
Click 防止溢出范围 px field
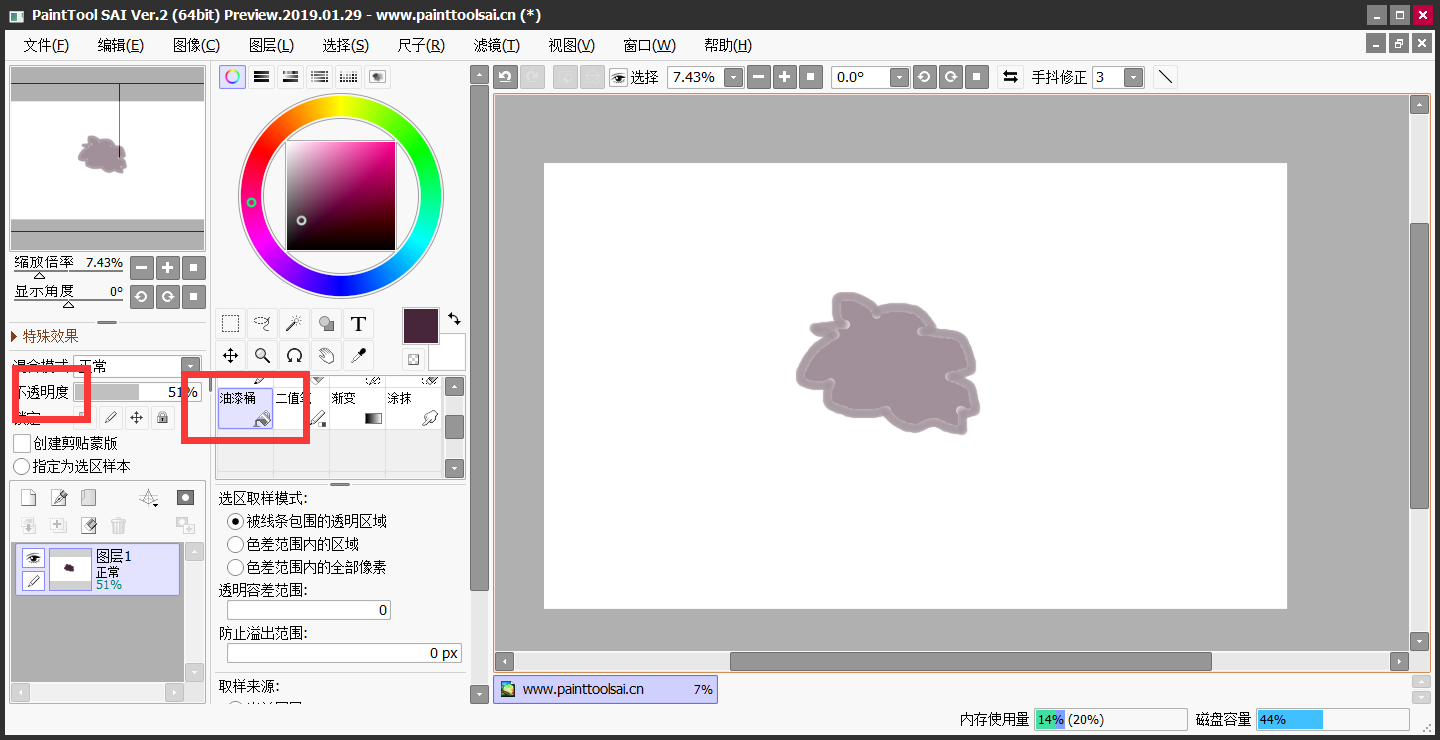(x=344, y=653)
